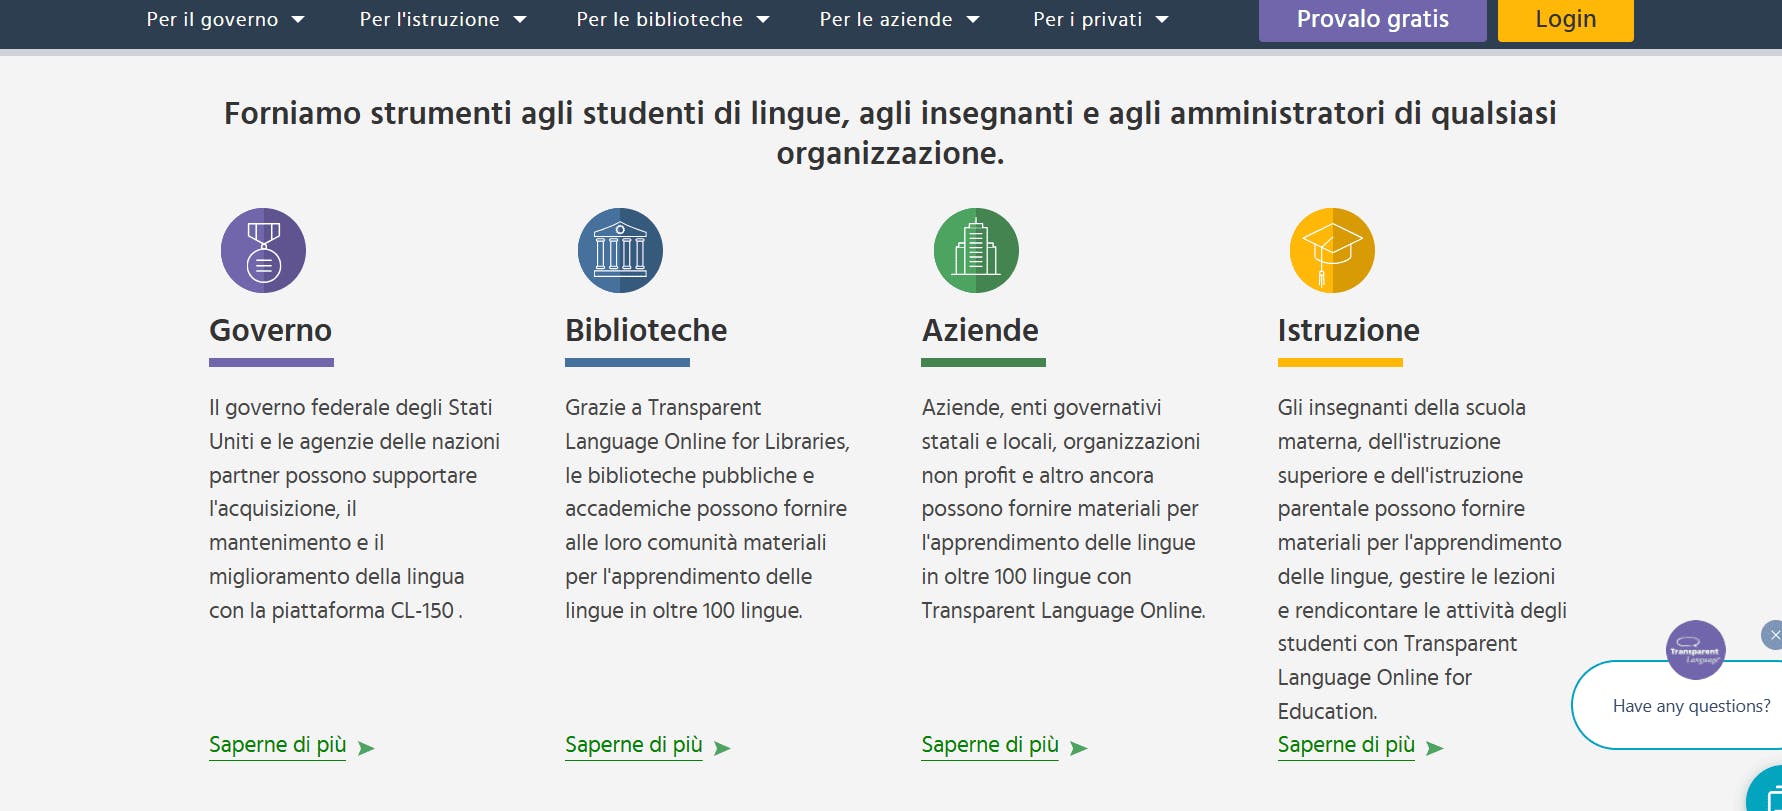Click the blue Biblioteche building icon

click(620, 251)
